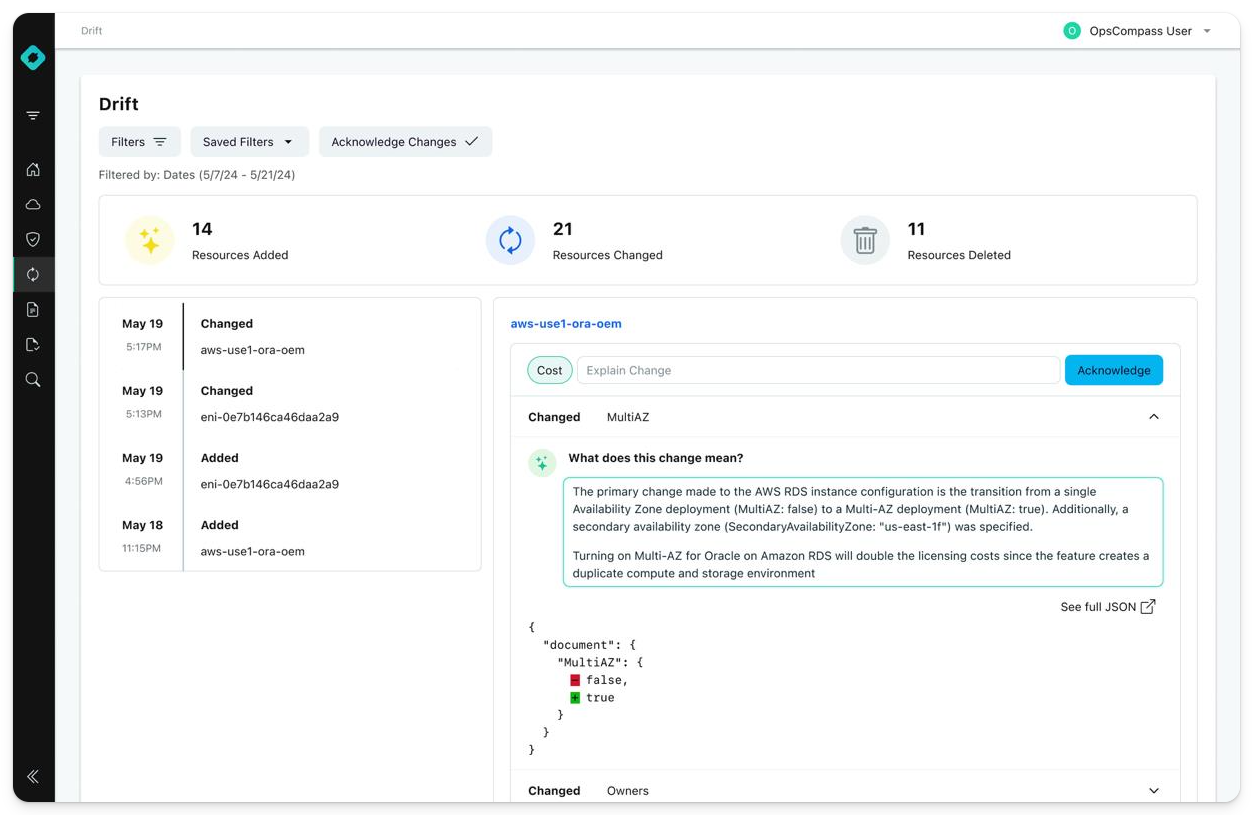Viewport: 1253px width, 815px height.
Task: Click the highlighted Drift sync icon
Action: point(32,274)
